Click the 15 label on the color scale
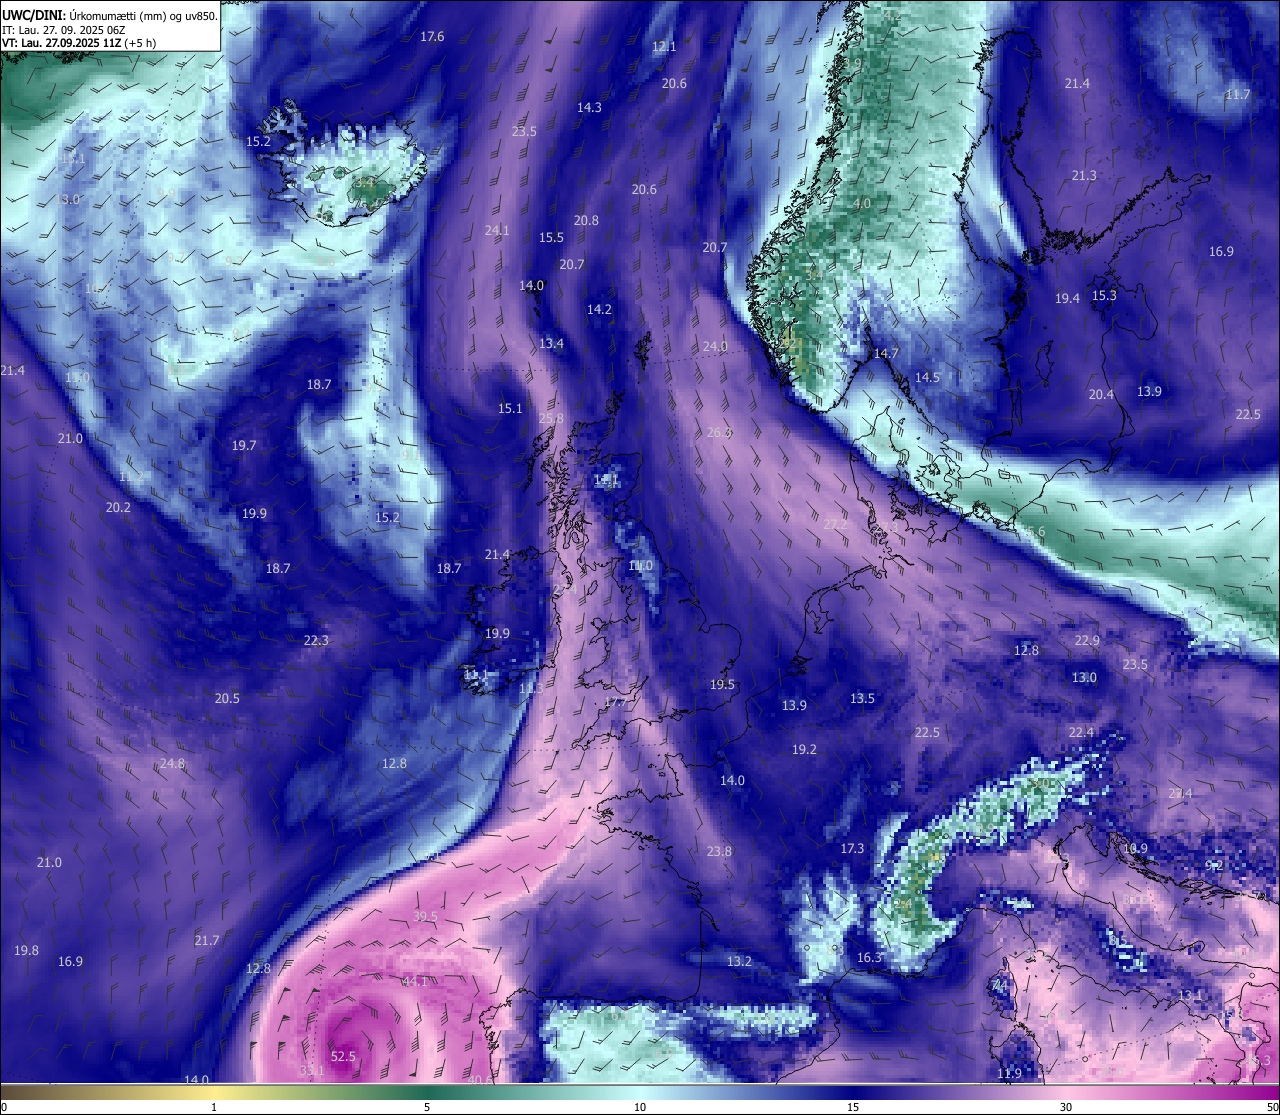 (x=853, y=1107)
